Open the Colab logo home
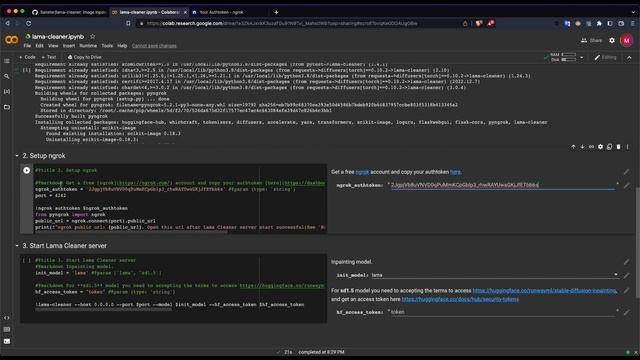Image resolution: width=640 pixels, height=360 pixels. point(11,40)
